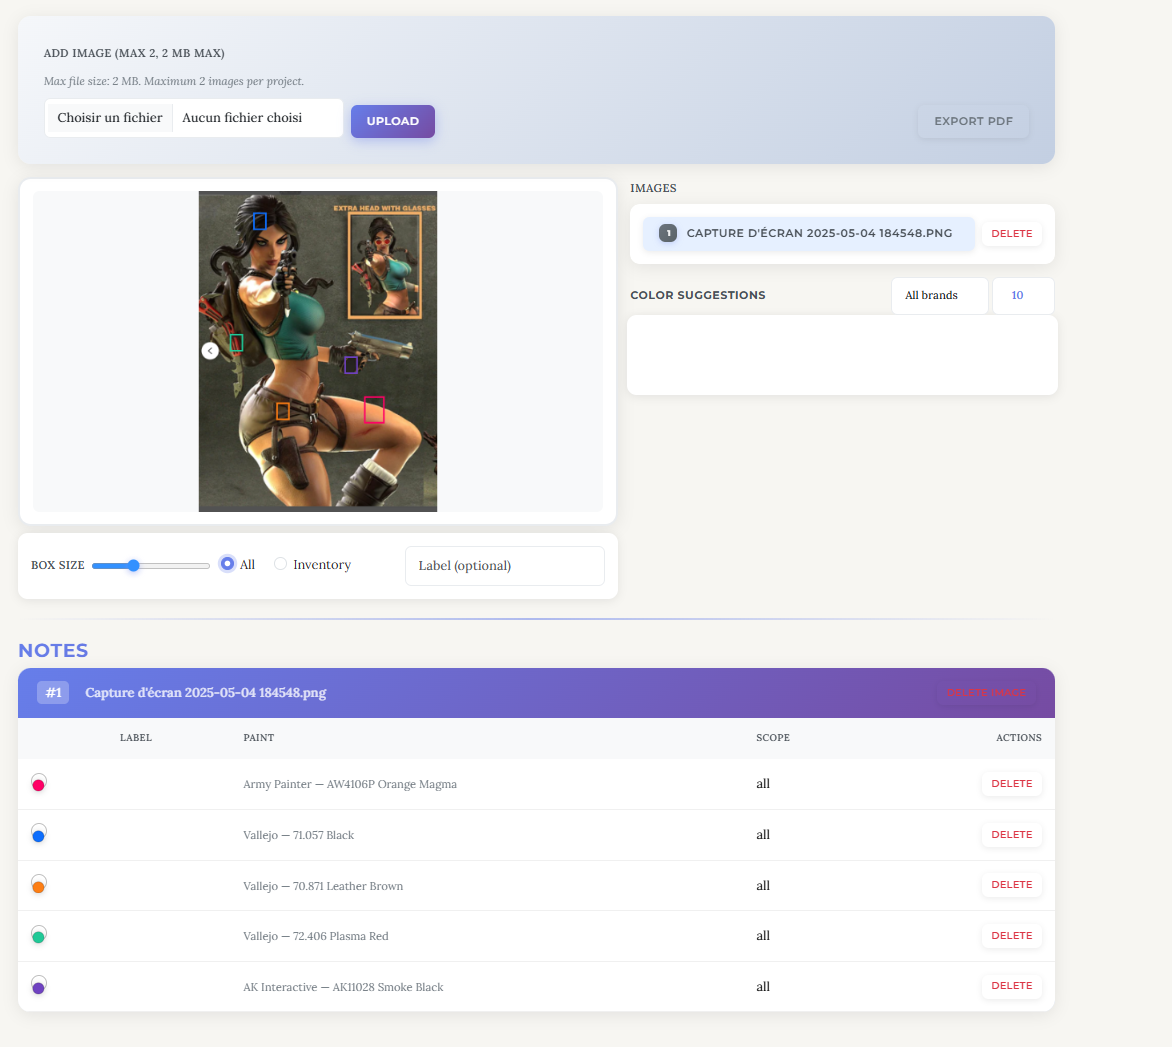Click the previous image arrow on the canvas

[x=210, y=351]
